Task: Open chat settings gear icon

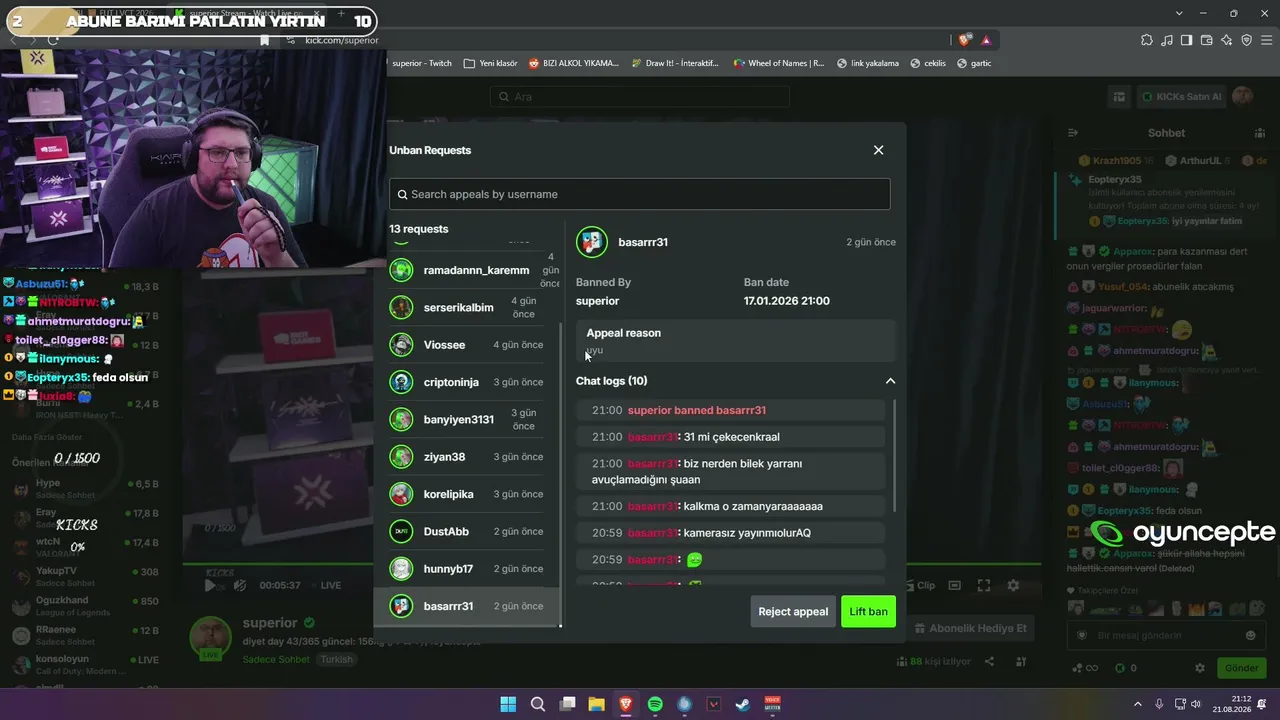Action: 1200,668
